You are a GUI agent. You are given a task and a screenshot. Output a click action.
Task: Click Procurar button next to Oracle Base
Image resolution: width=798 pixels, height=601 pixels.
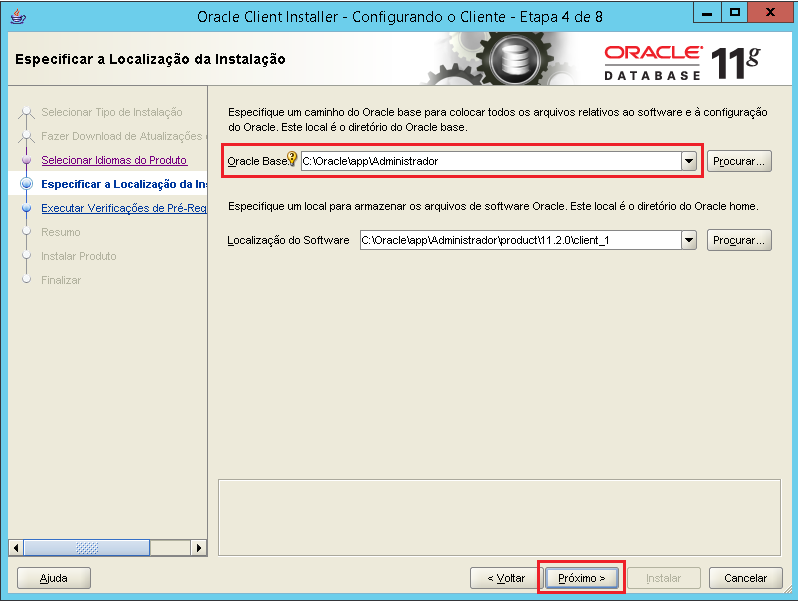click(739, 161)
